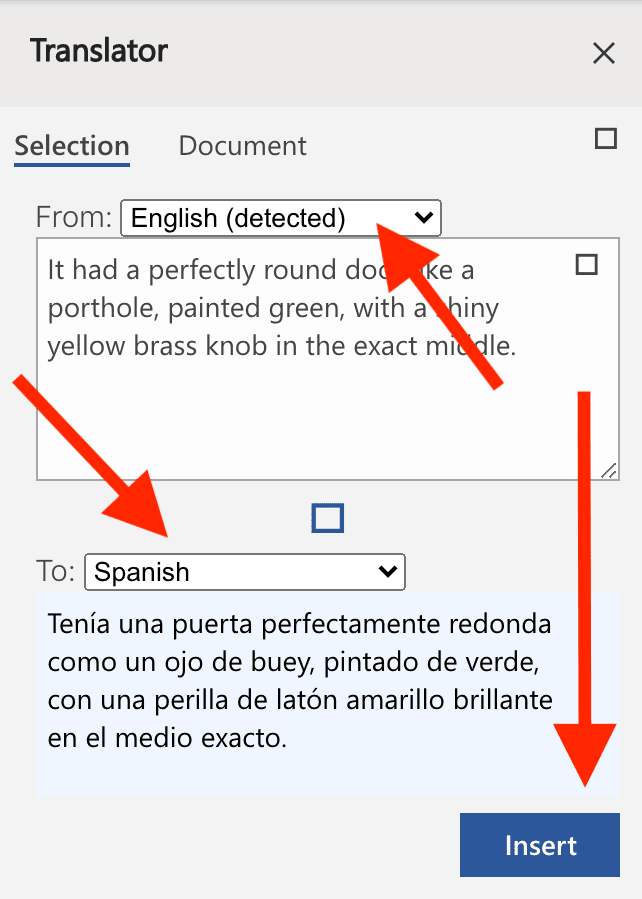Click the small square near the panel's top right
Screen dimensions: 642x899
tap(605, 139)
